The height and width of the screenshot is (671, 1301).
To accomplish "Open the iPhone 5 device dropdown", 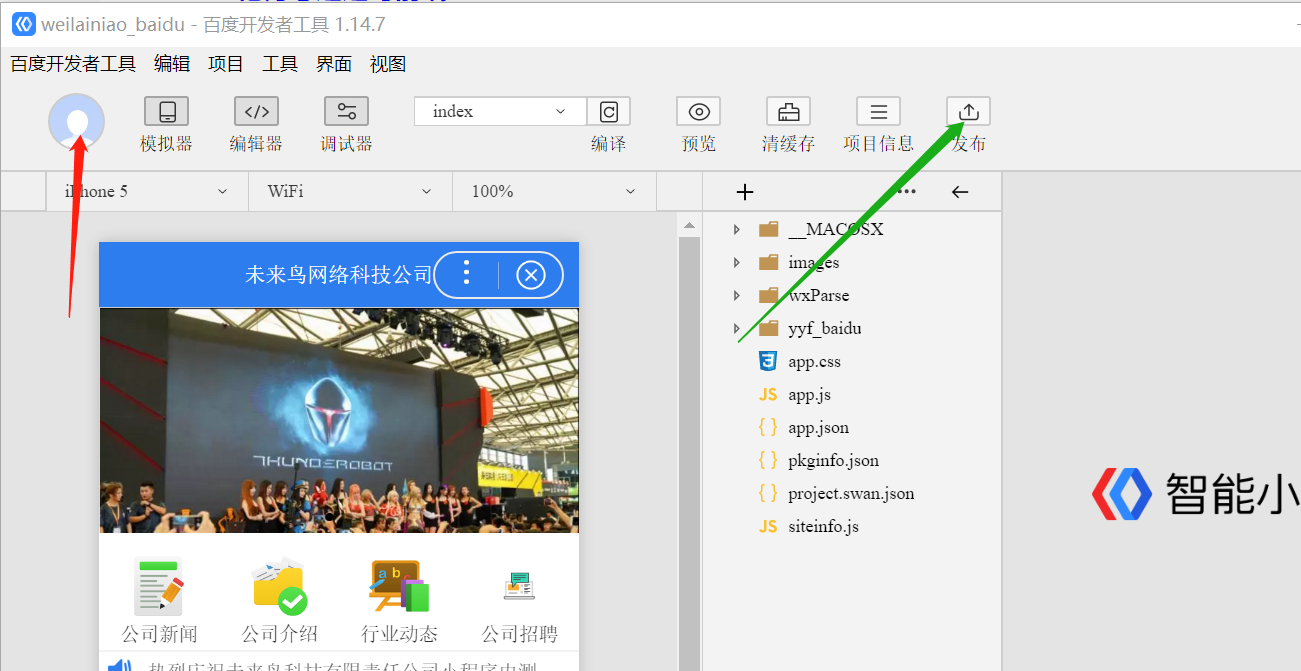I will point(147,191).
